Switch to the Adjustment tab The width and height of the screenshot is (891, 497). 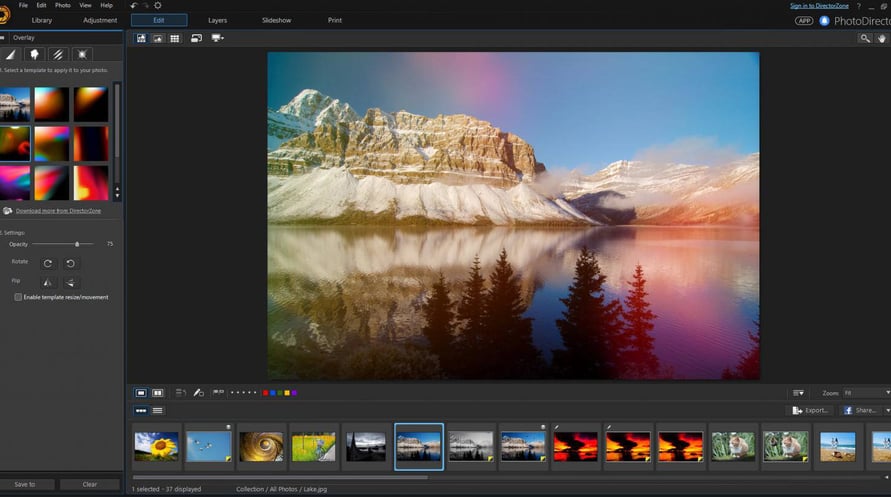100,20
